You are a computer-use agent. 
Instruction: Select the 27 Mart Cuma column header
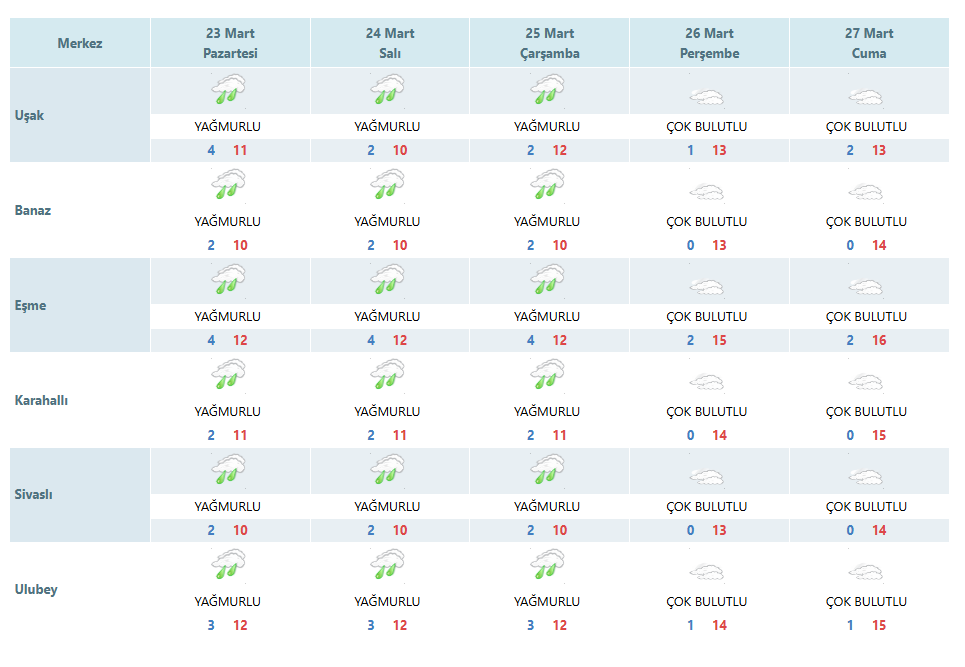[869, 42]
